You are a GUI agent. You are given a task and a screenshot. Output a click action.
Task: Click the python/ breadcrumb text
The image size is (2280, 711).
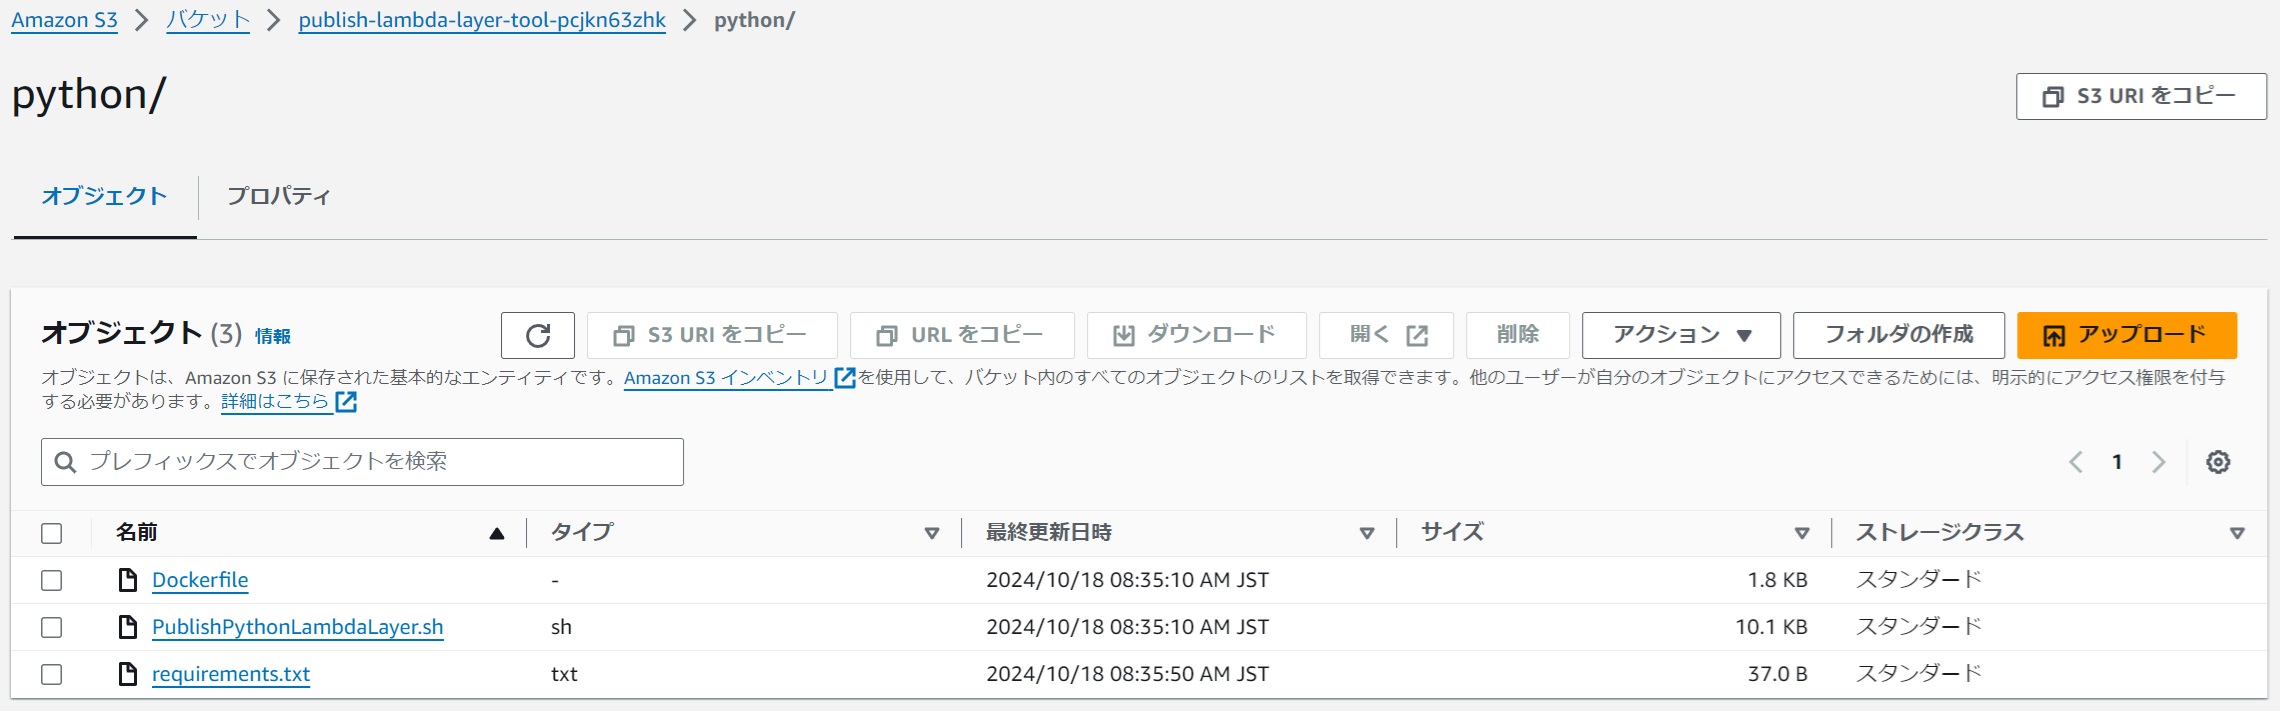[754, 20]
